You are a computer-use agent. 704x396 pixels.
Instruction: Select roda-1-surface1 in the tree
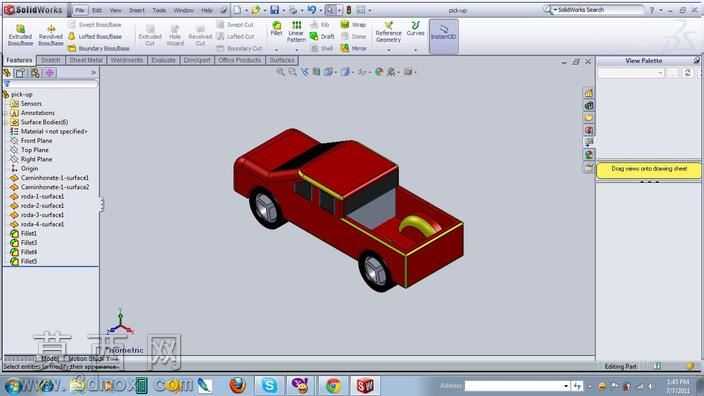[x=42, y=196]
